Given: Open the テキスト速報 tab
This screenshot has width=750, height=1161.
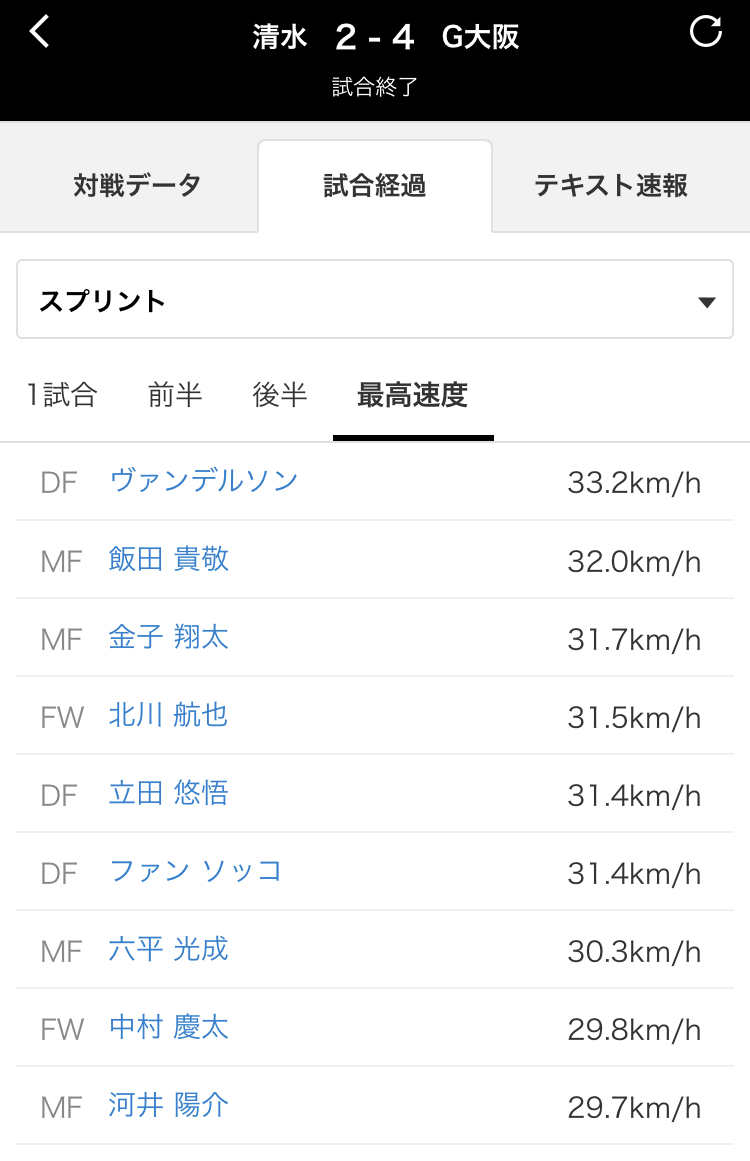Looking at the screenshot, I should point(611,186).
